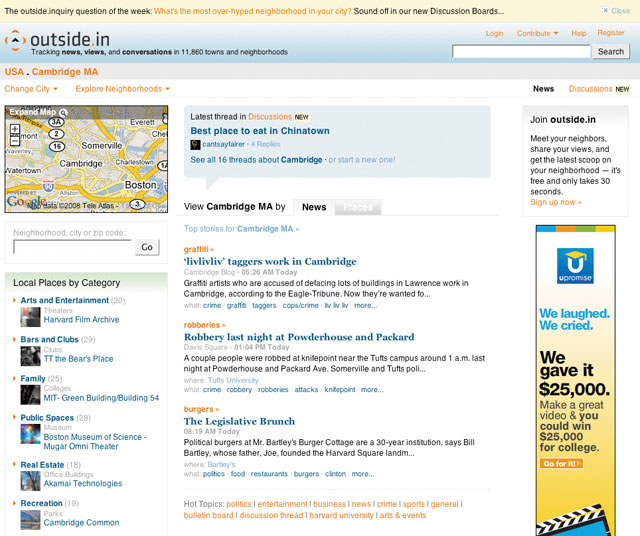Viewport: 640px width, 536px height.
Task: Expand the Family category arrow
Action: point(14,378)
